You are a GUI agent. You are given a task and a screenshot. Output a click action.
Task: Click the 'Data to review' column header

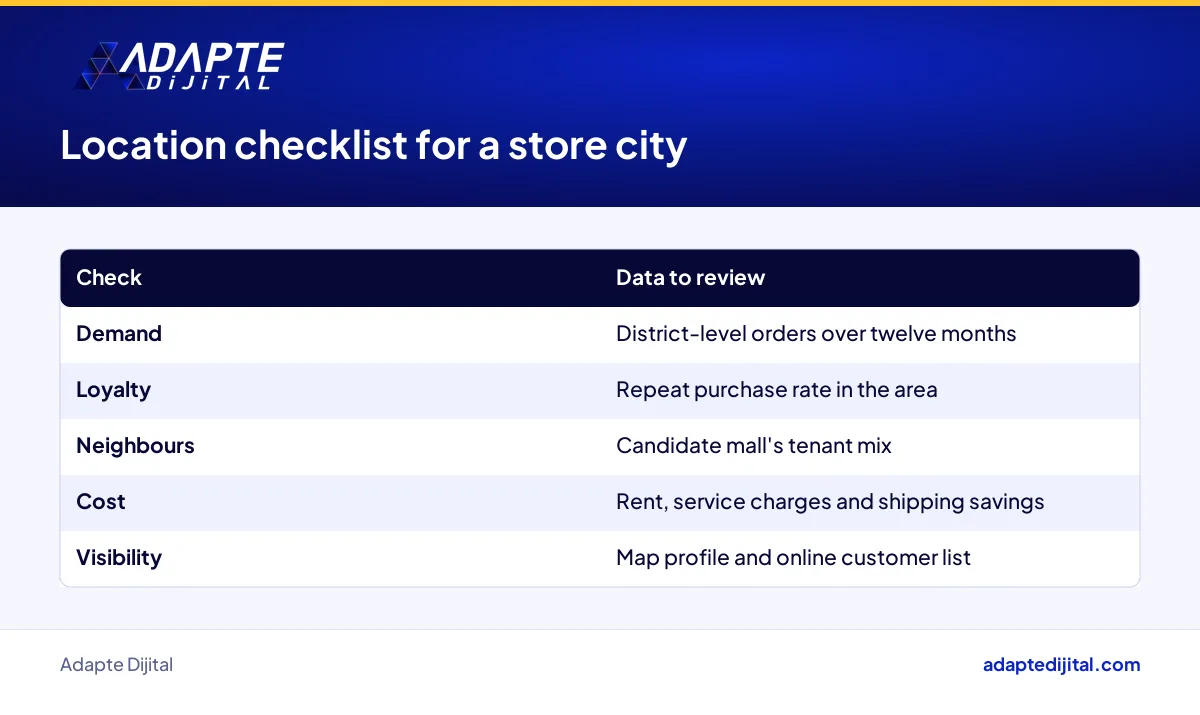tap(690, 278)
